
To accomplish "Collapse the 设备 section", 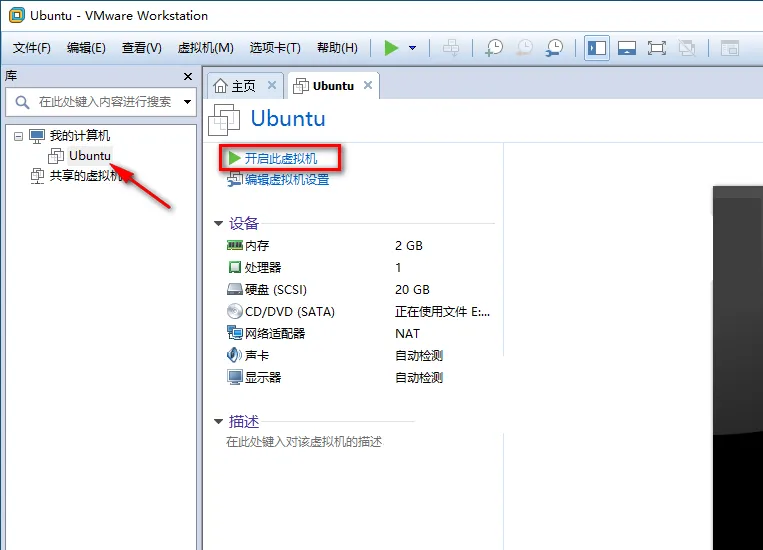I will (x=218, y=223).
